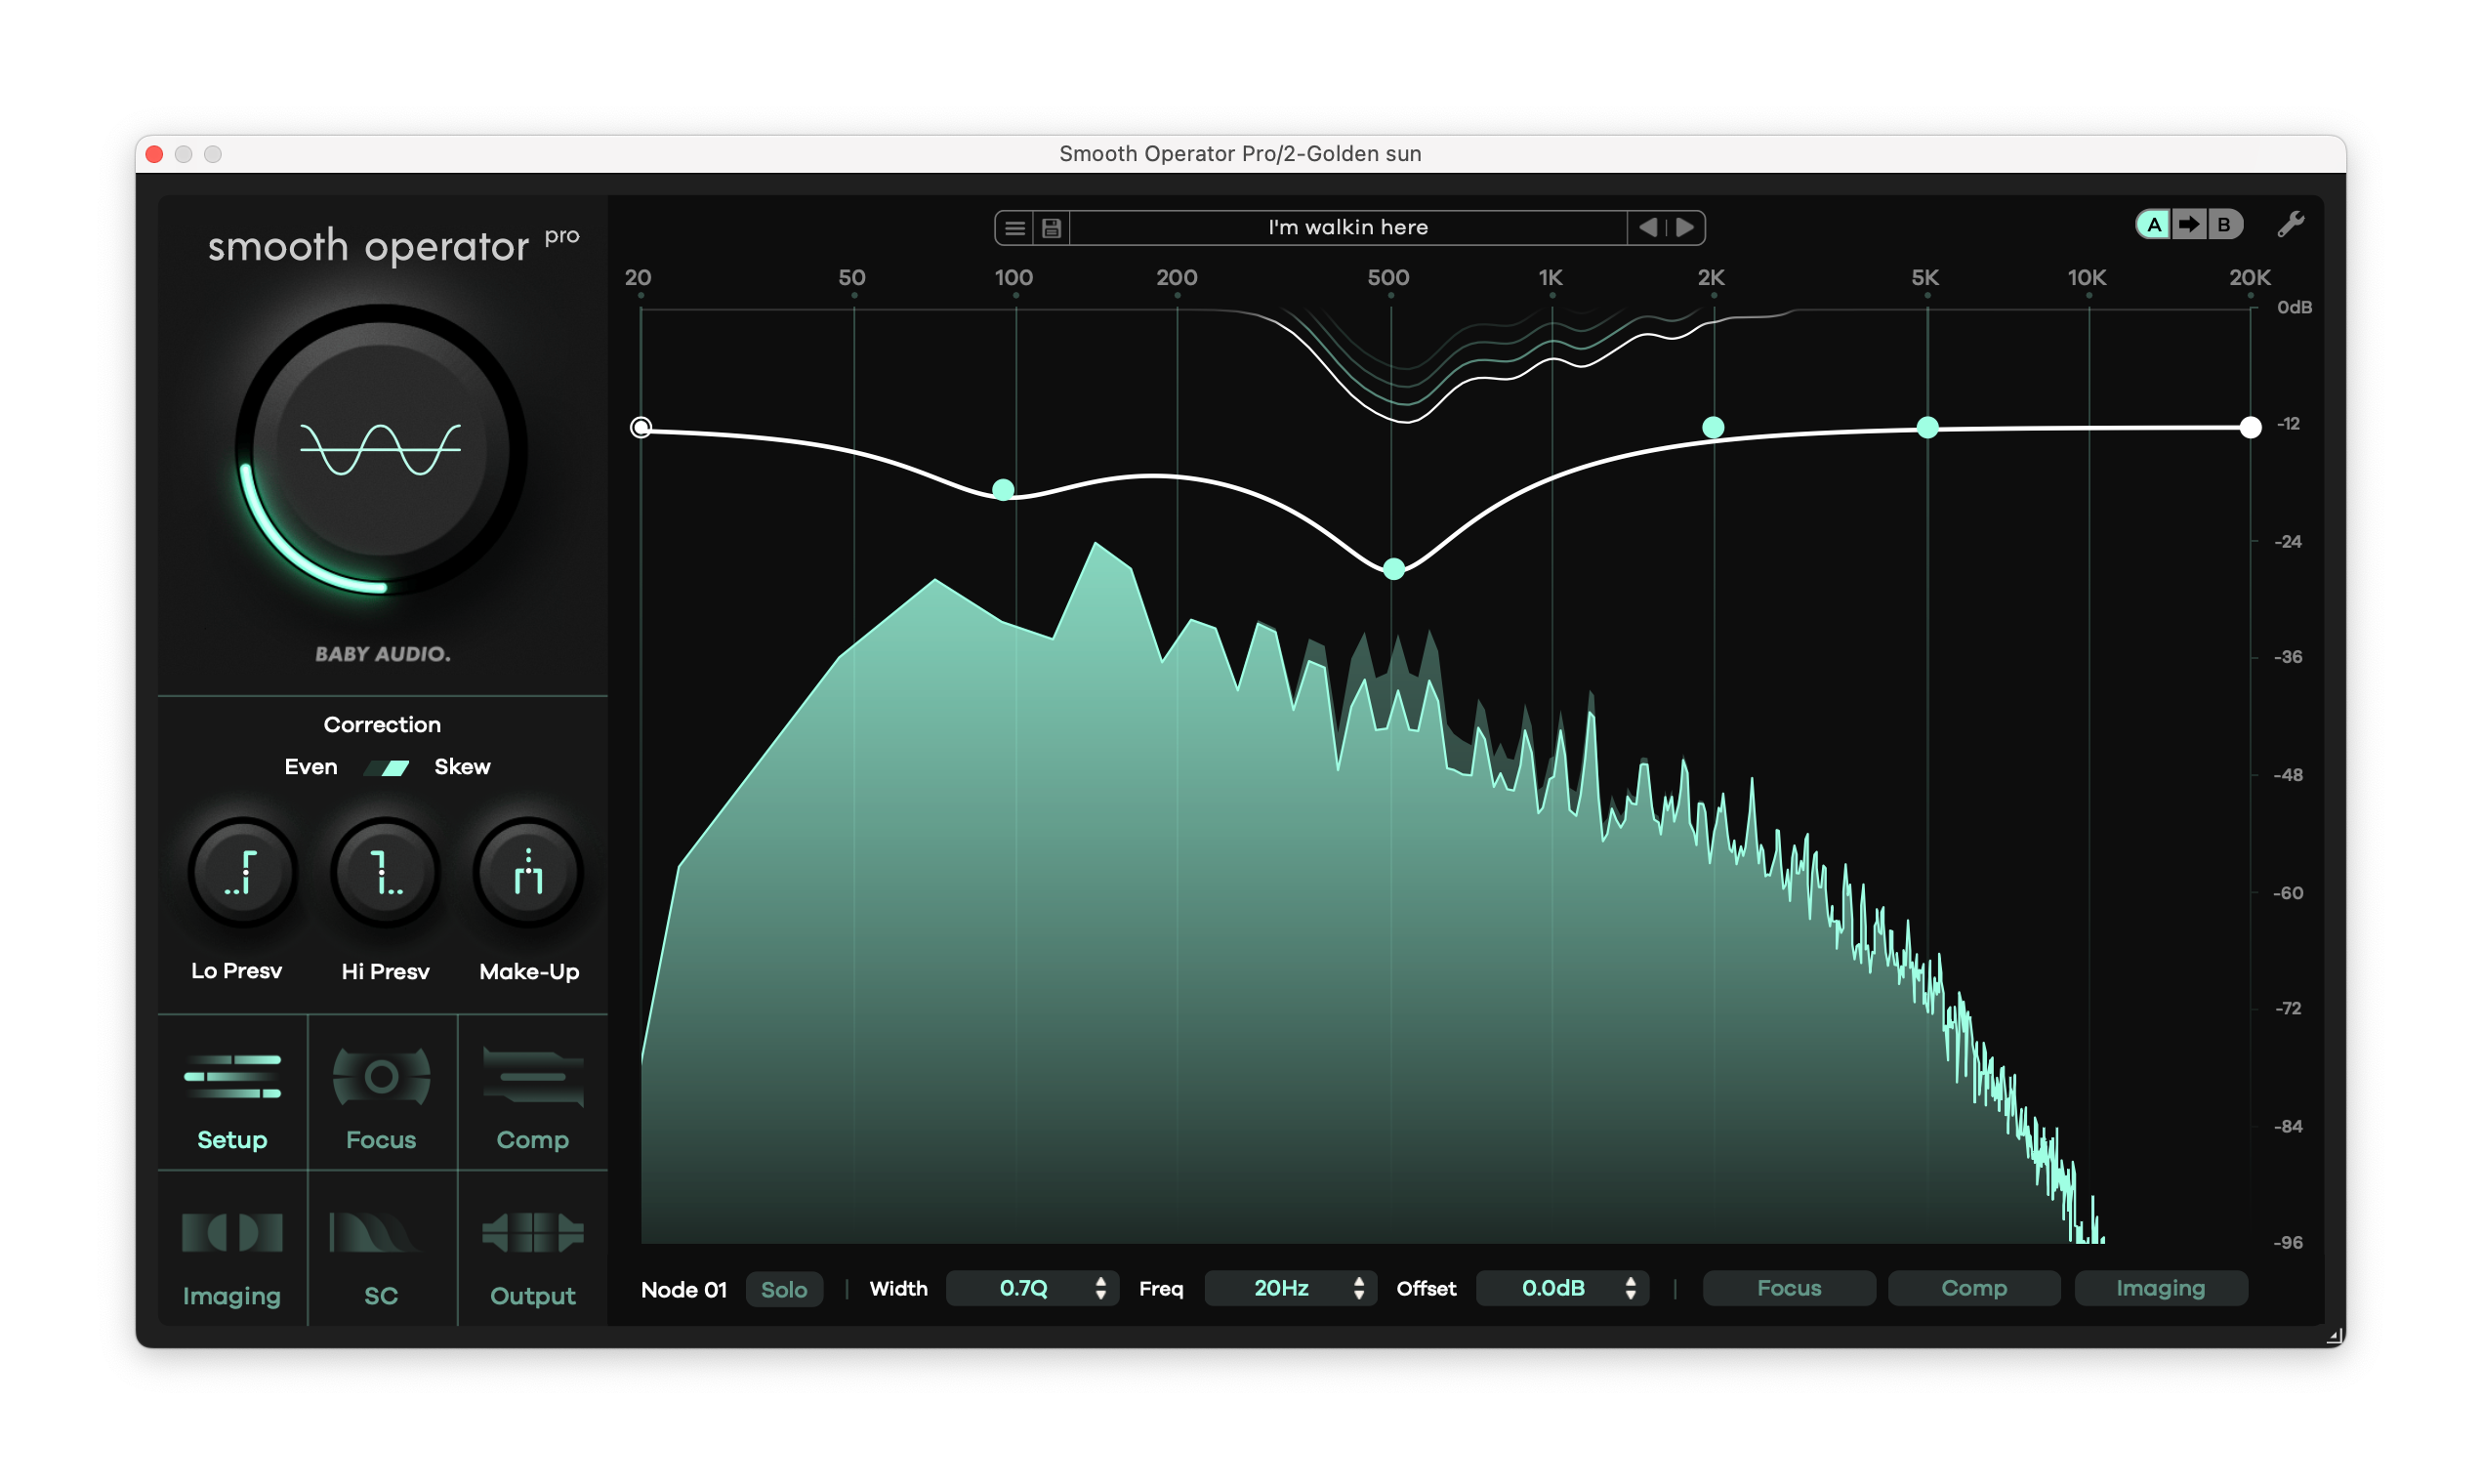
Task: Click the Offset 0.0dB stepper arrows
Action: tap(1630, 1288)
